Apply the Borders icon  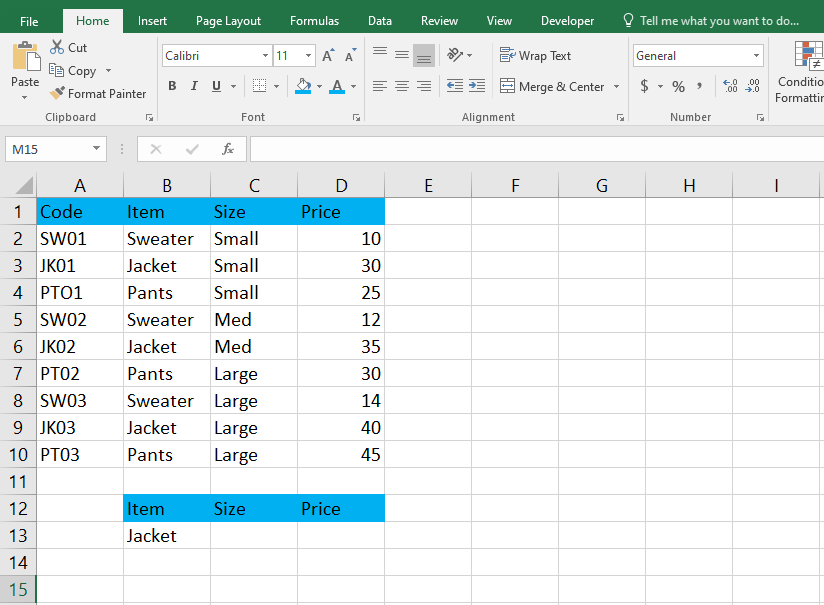(x=259, y=86)
